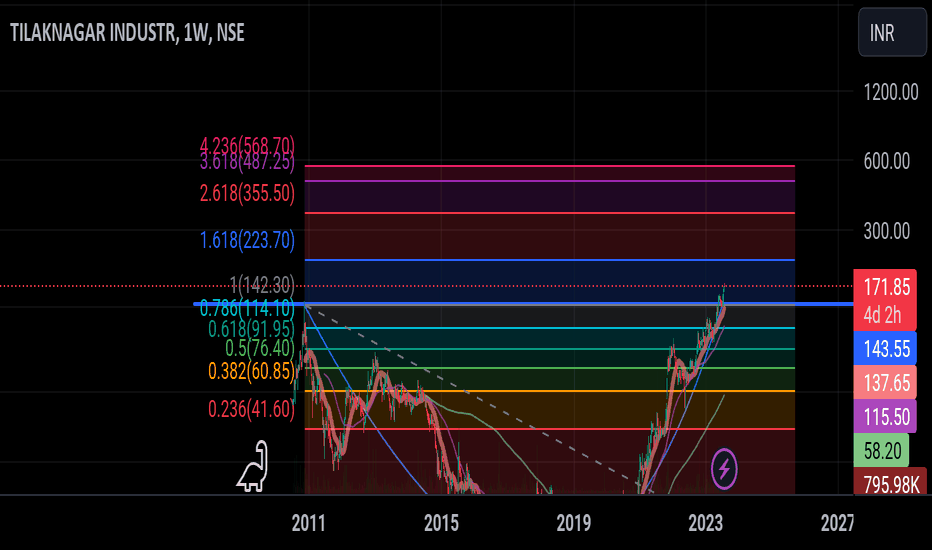The image size is (932, 550).
Task: Click the 115.50 purple price label
Action: coord(886,417)
